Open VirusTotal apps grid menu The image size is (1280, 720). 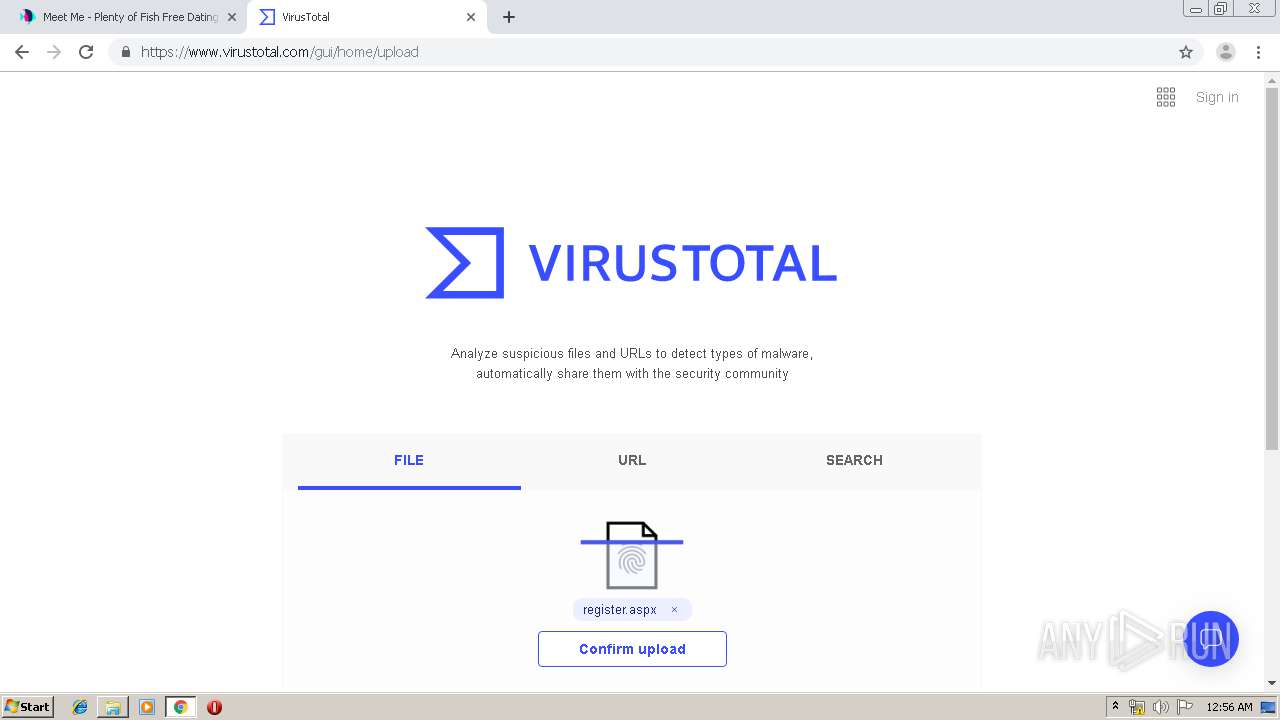point(1166,97)
